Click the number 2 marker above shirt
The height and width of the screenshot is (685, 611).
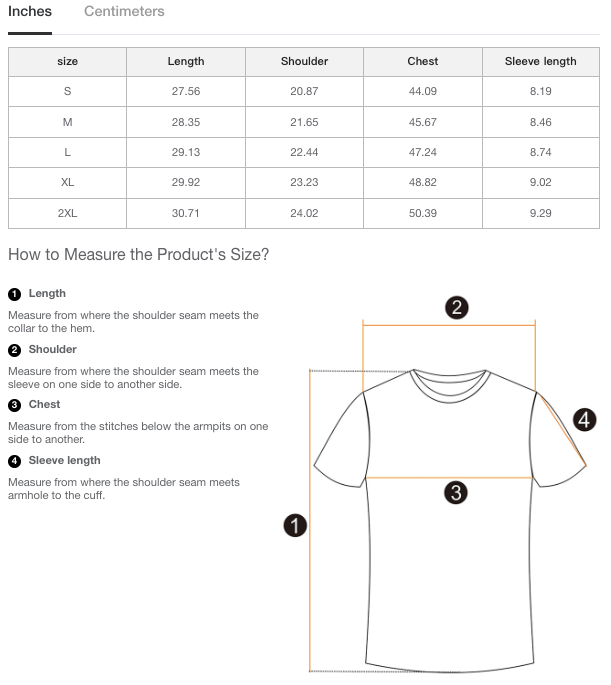tap(456, 307)
